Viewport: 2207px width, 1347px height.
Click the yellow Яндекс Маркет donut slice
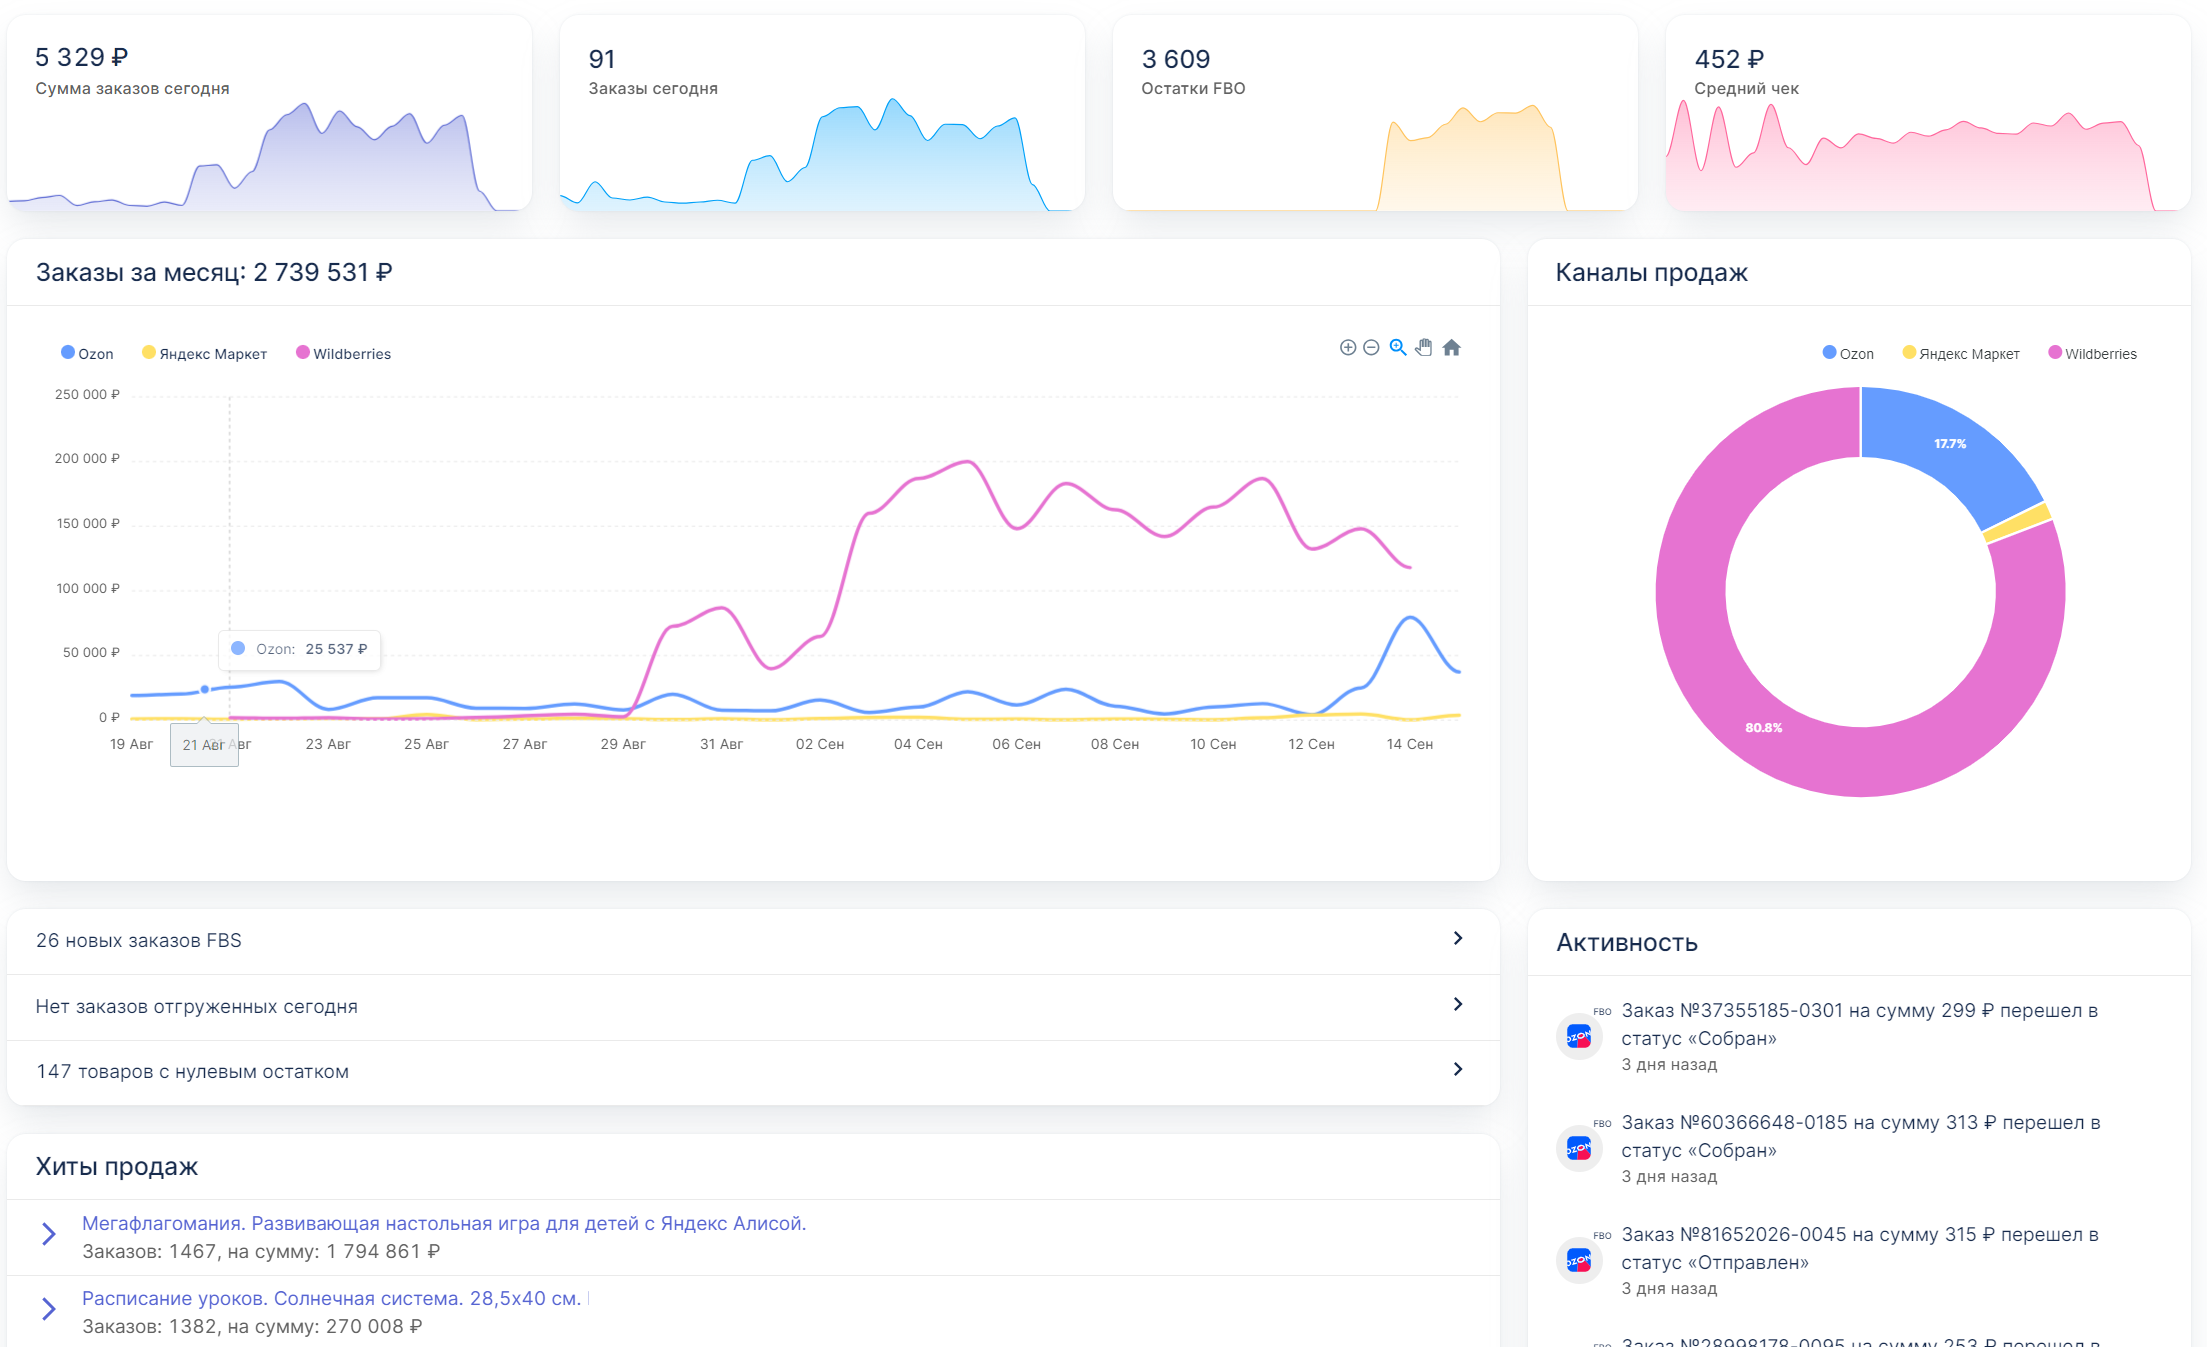coord(2018,524)
